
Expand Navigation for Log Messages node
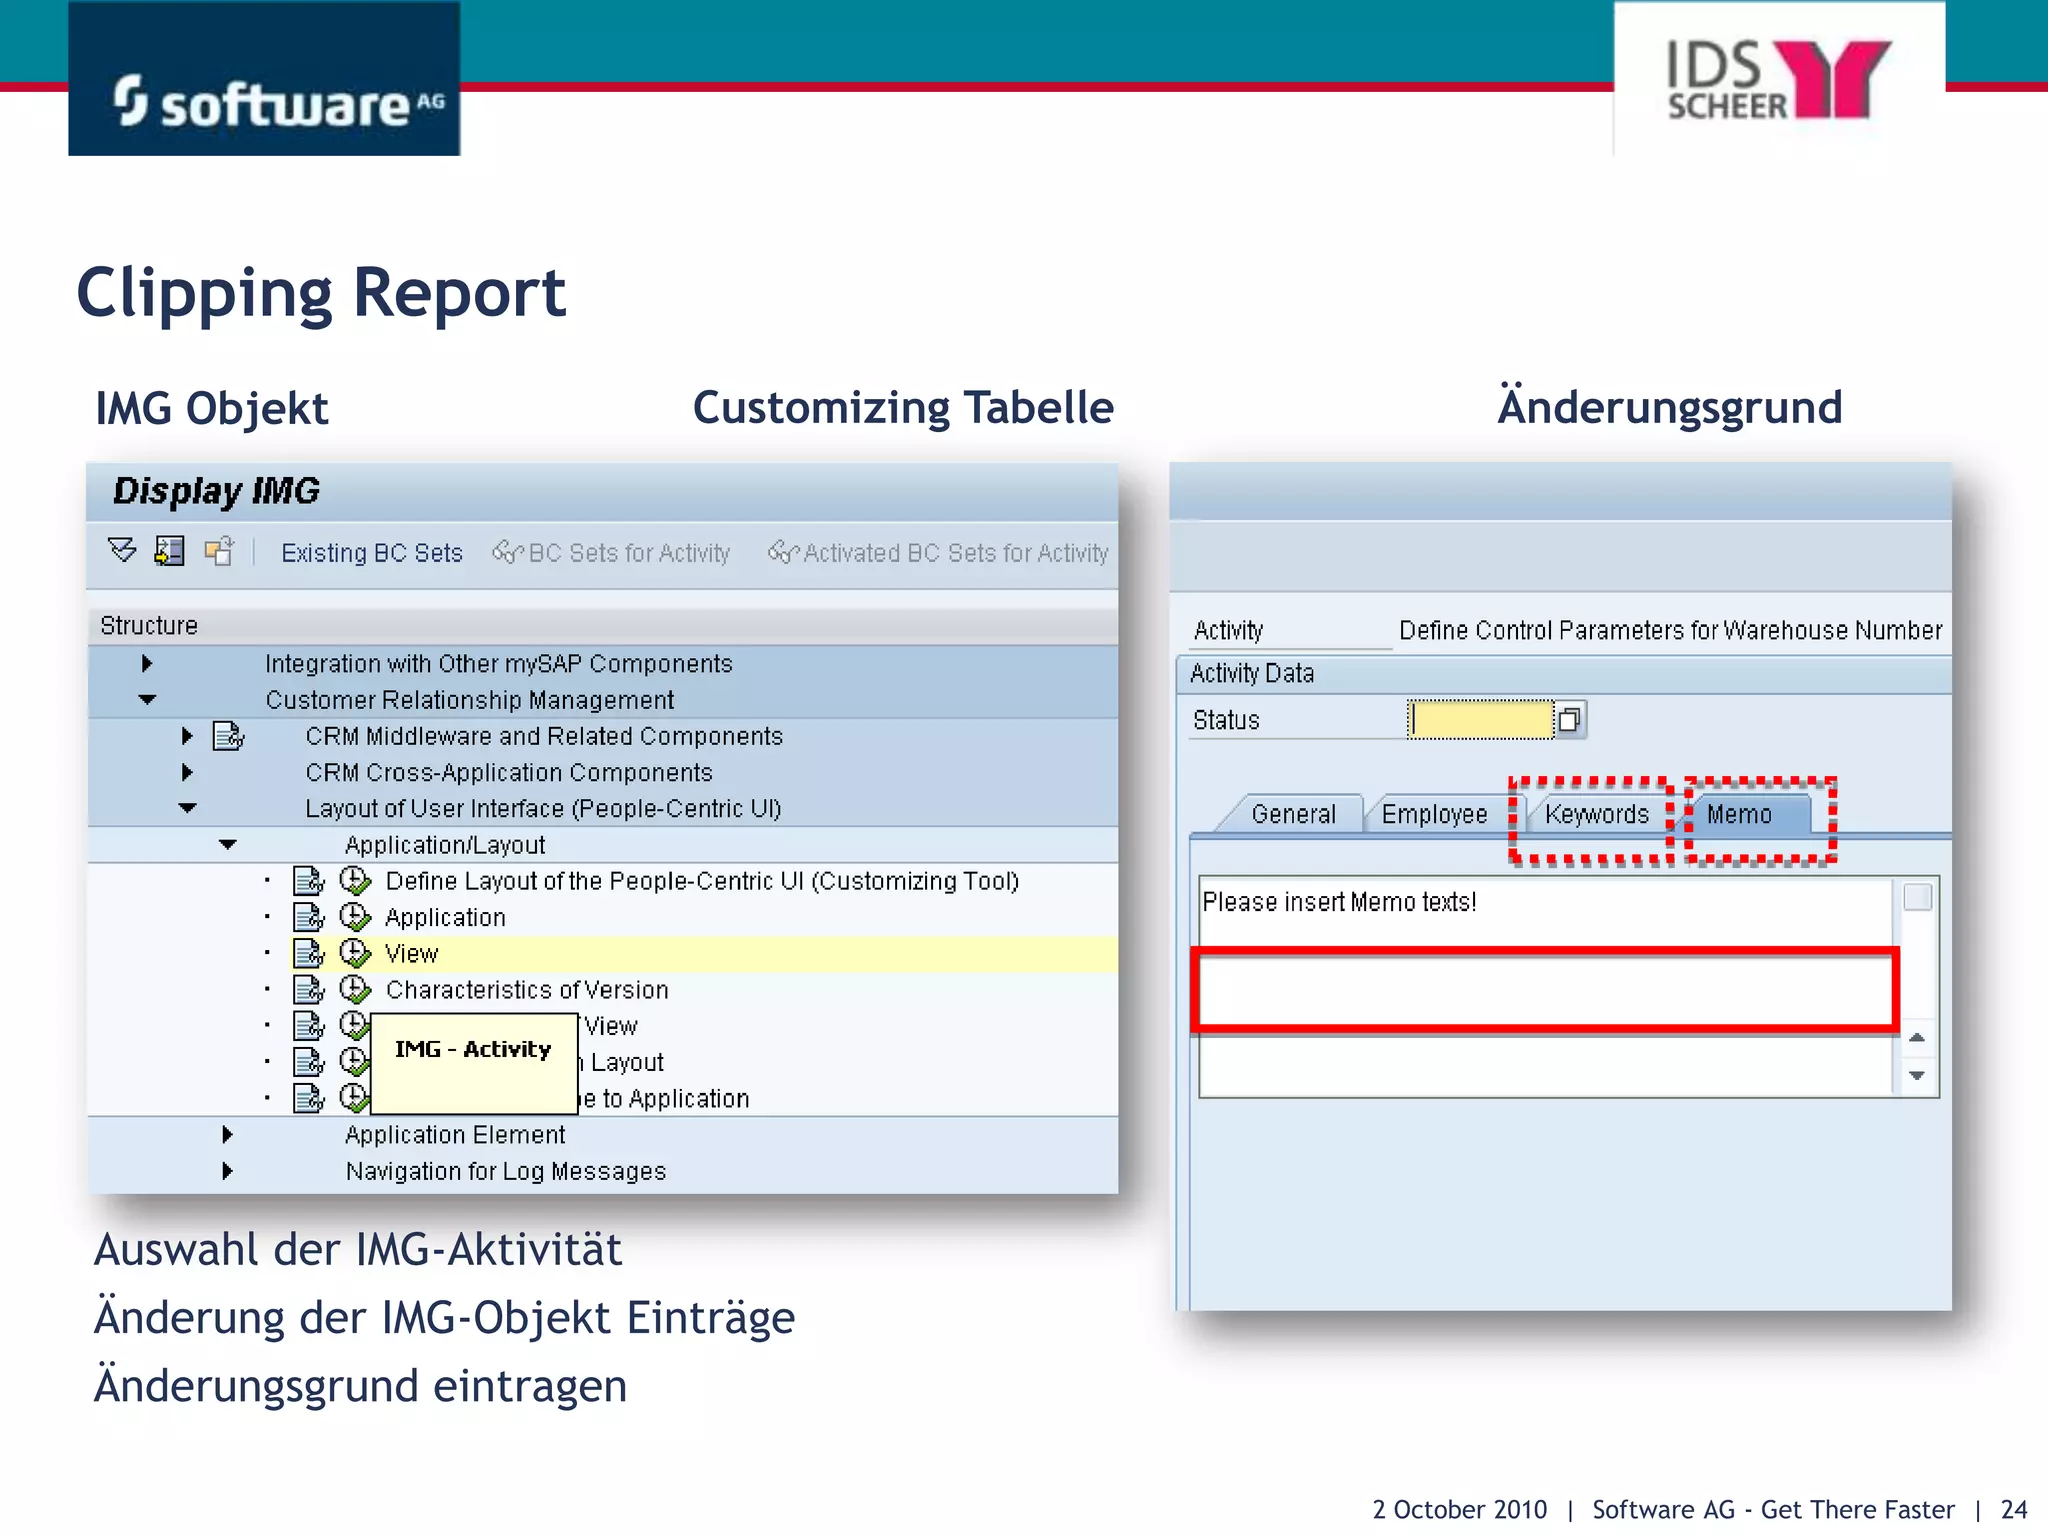228,1170
